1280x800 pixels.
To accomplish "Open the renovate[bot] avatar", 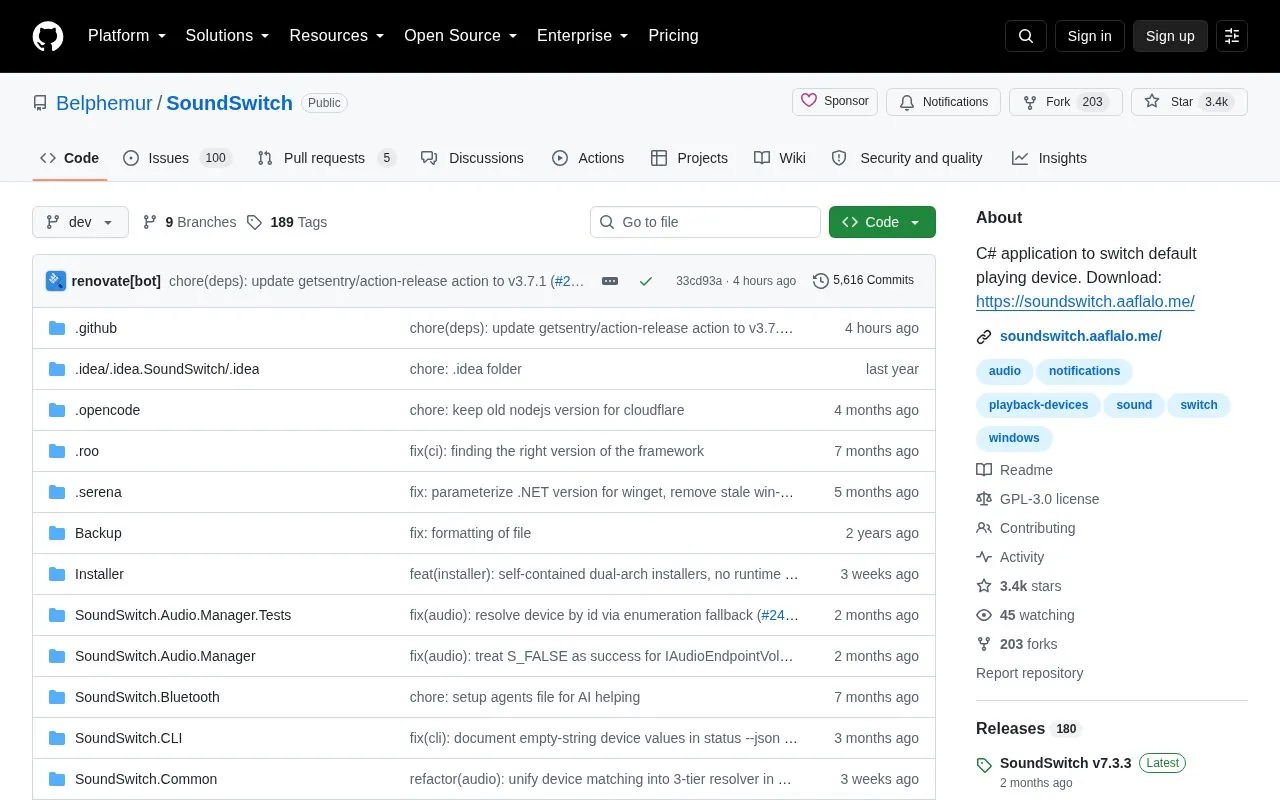I will (x=56, y=281).
